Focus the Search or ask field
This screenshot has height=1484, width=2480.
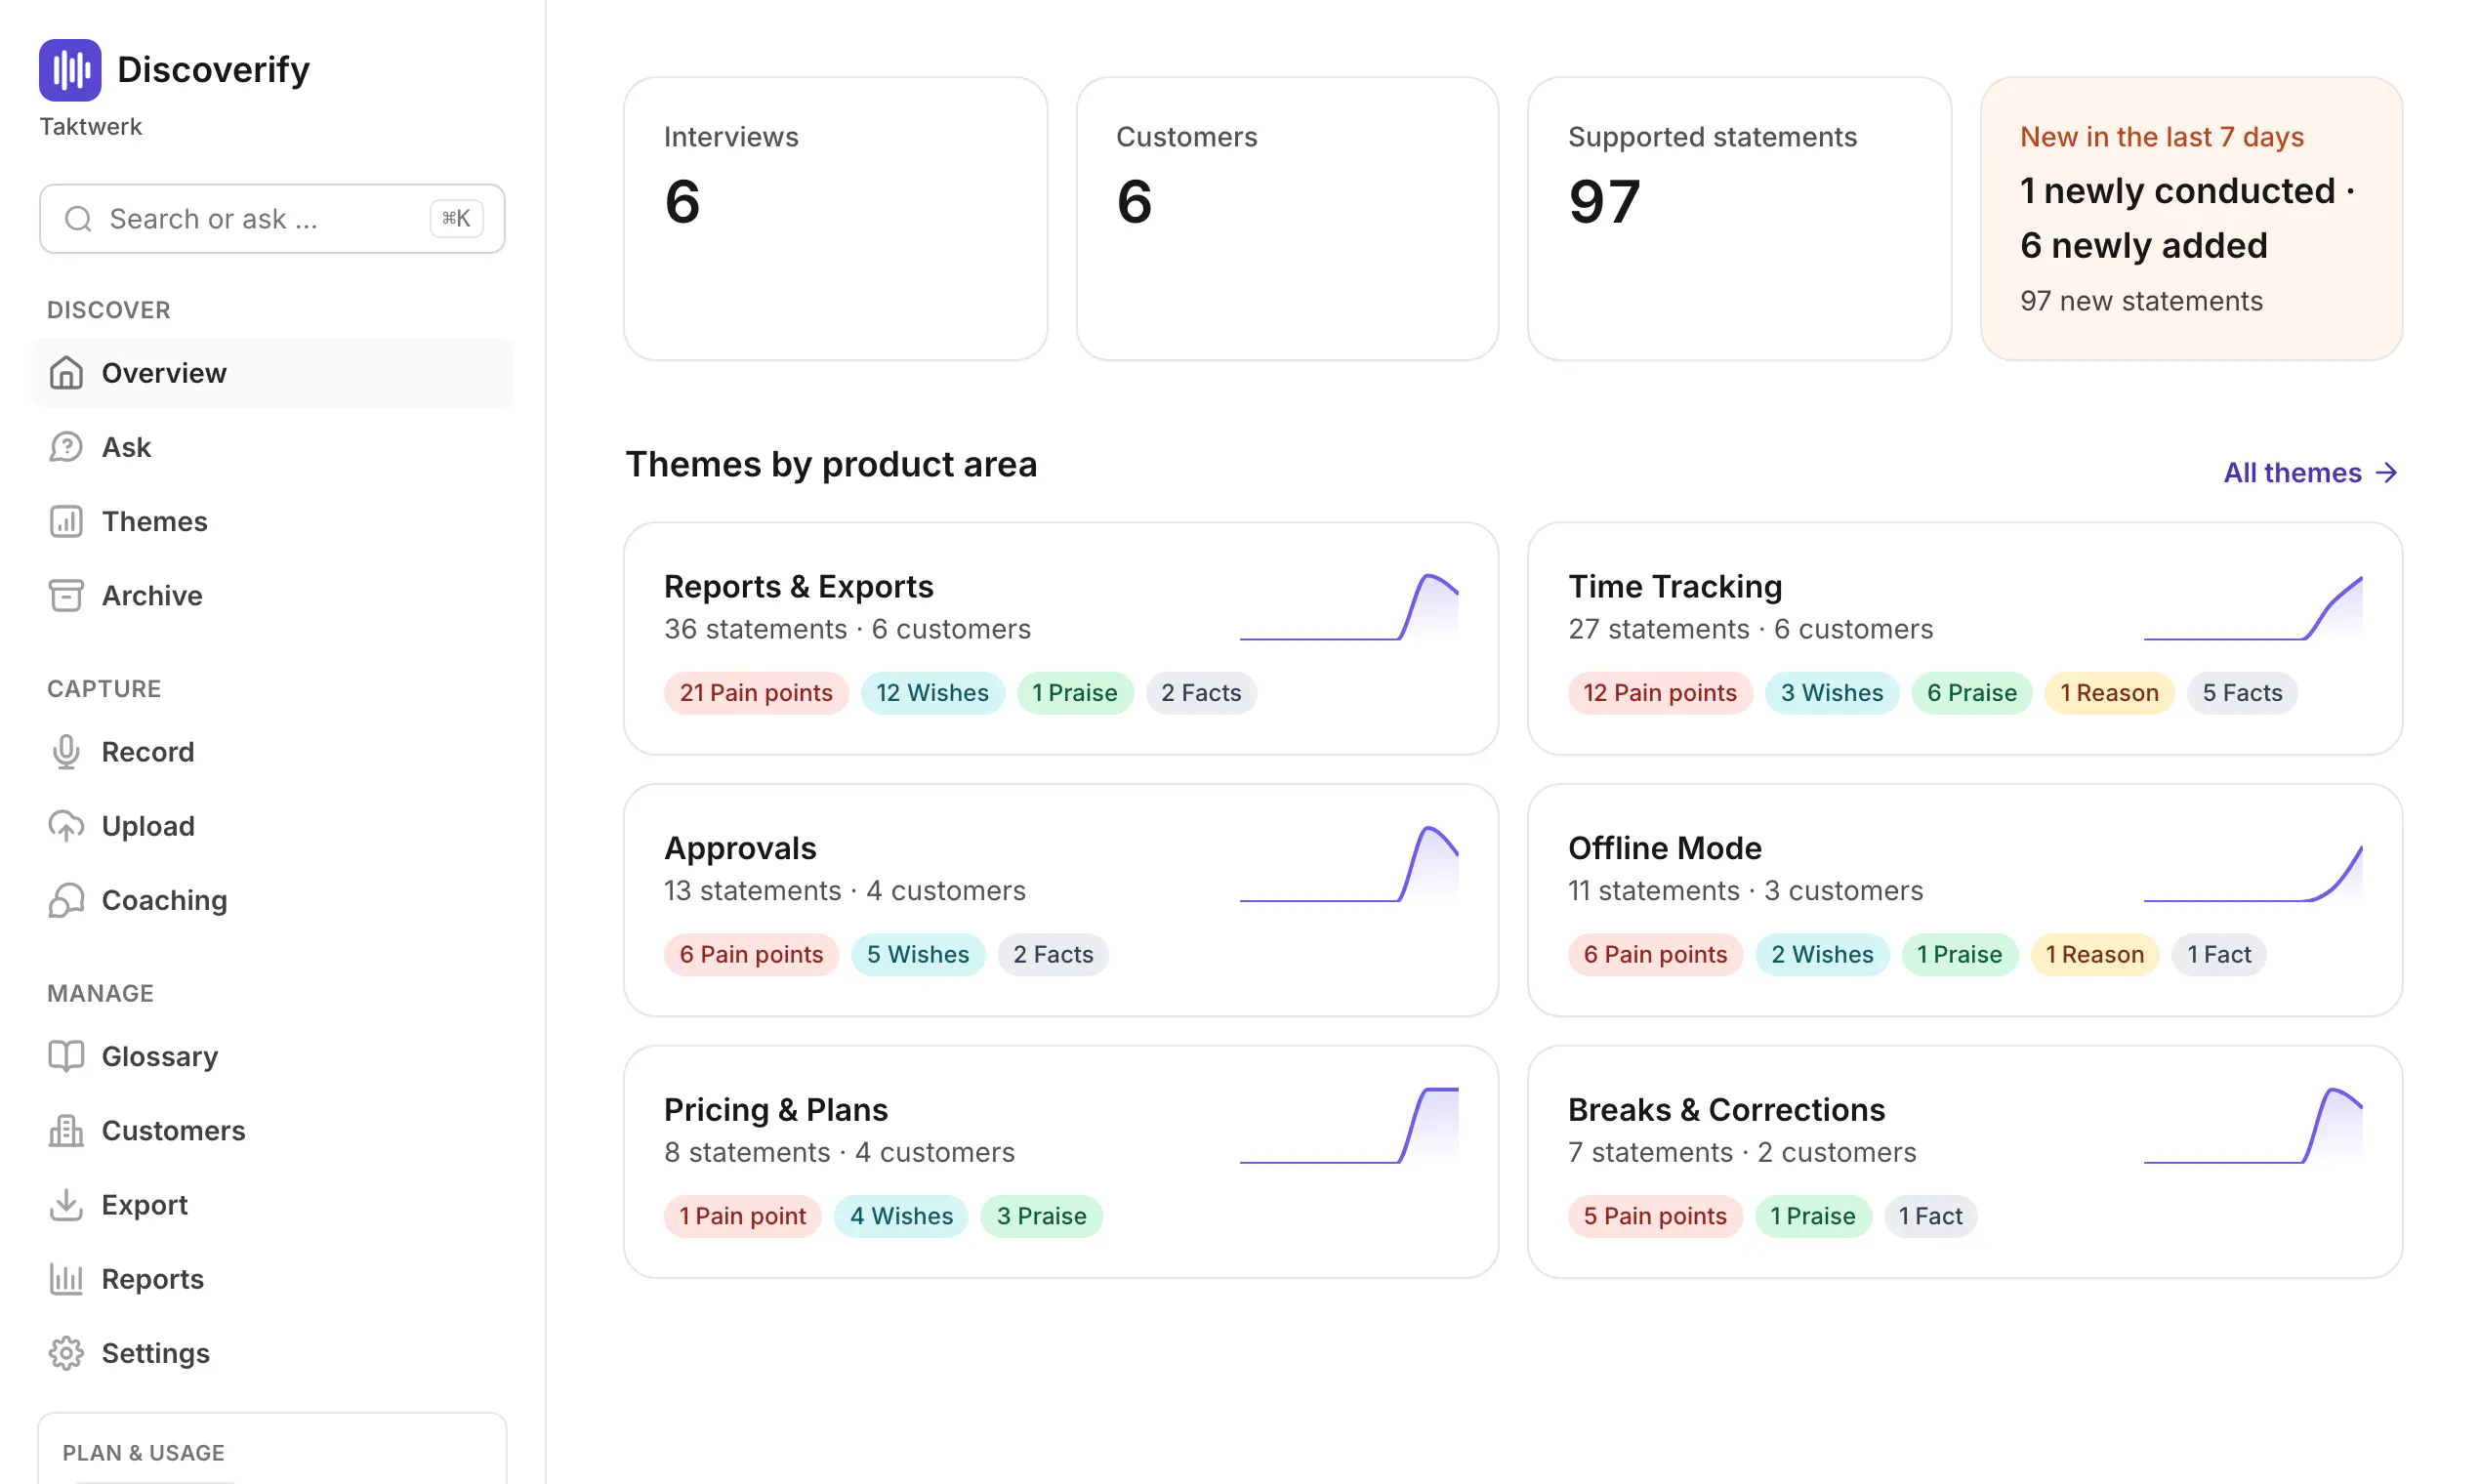coord(272,219)
